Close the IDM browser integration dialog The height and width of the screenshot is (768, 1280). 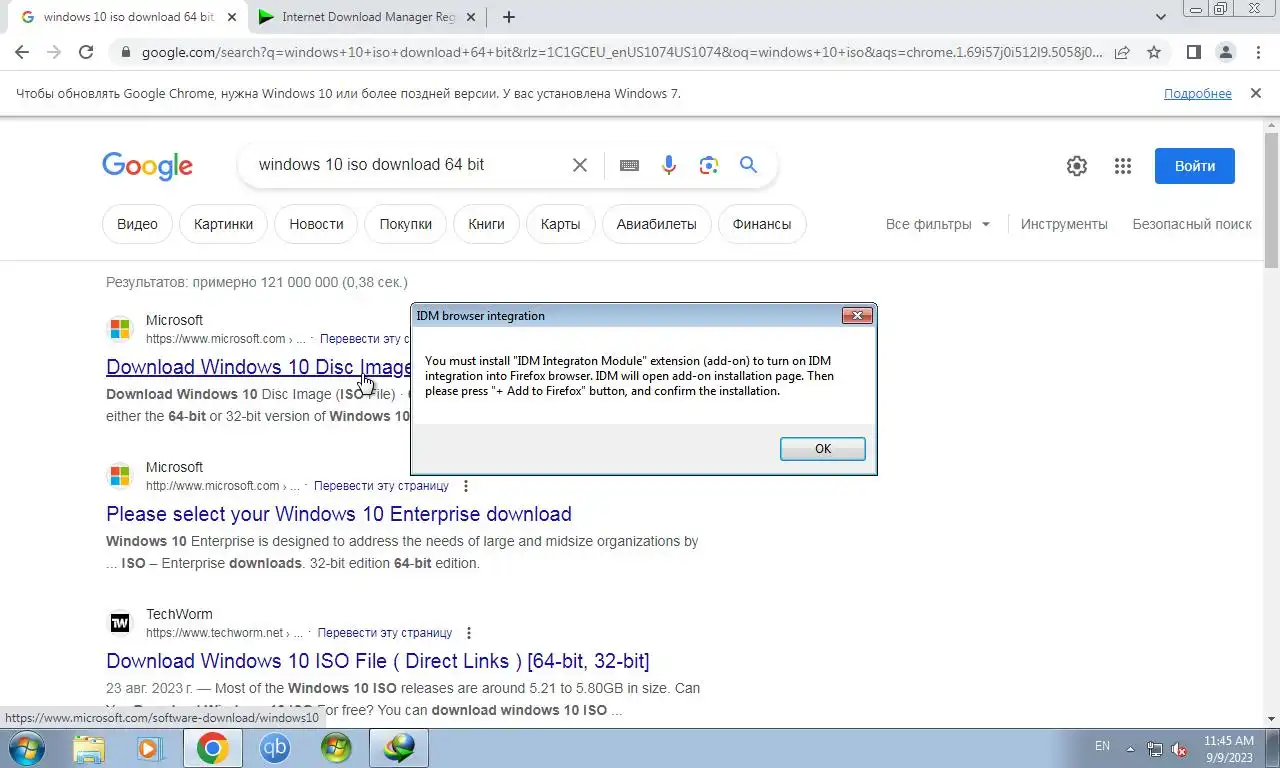857,315
